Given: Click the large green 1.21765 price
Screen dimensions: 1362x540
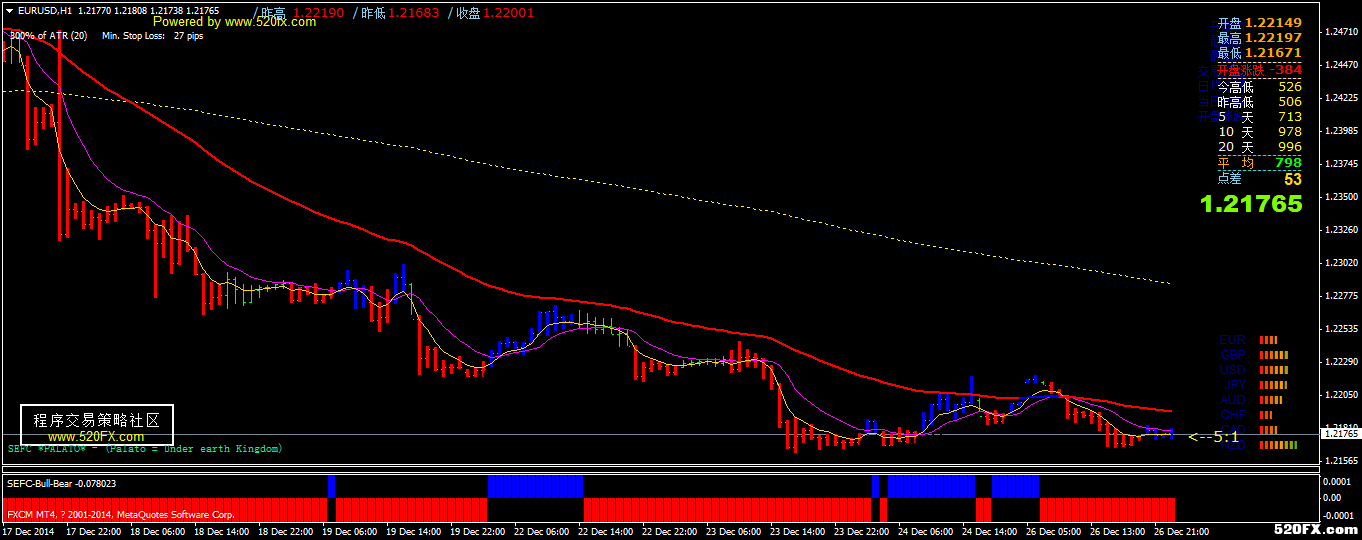Looking at the screenshot, I should pos(1251,204).
